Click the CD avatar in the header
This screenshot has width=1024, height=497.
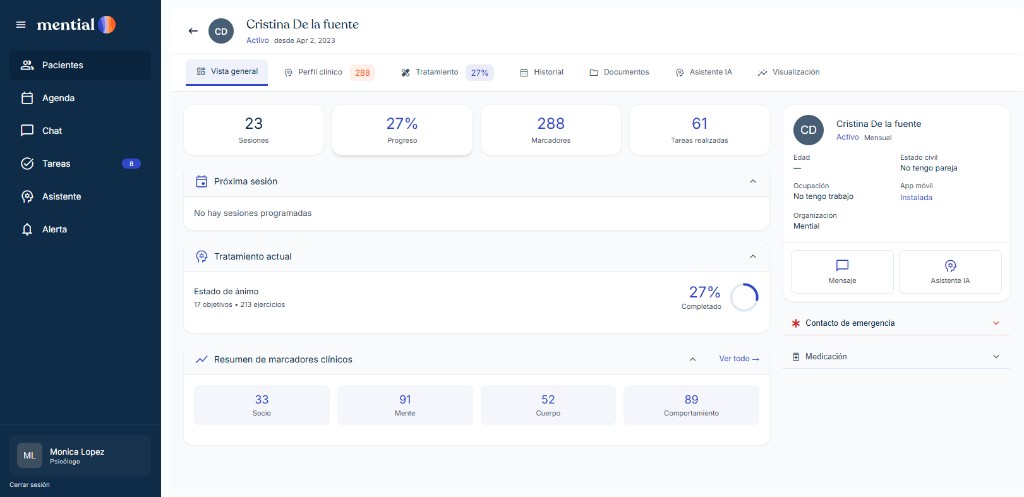click(221, 31)
